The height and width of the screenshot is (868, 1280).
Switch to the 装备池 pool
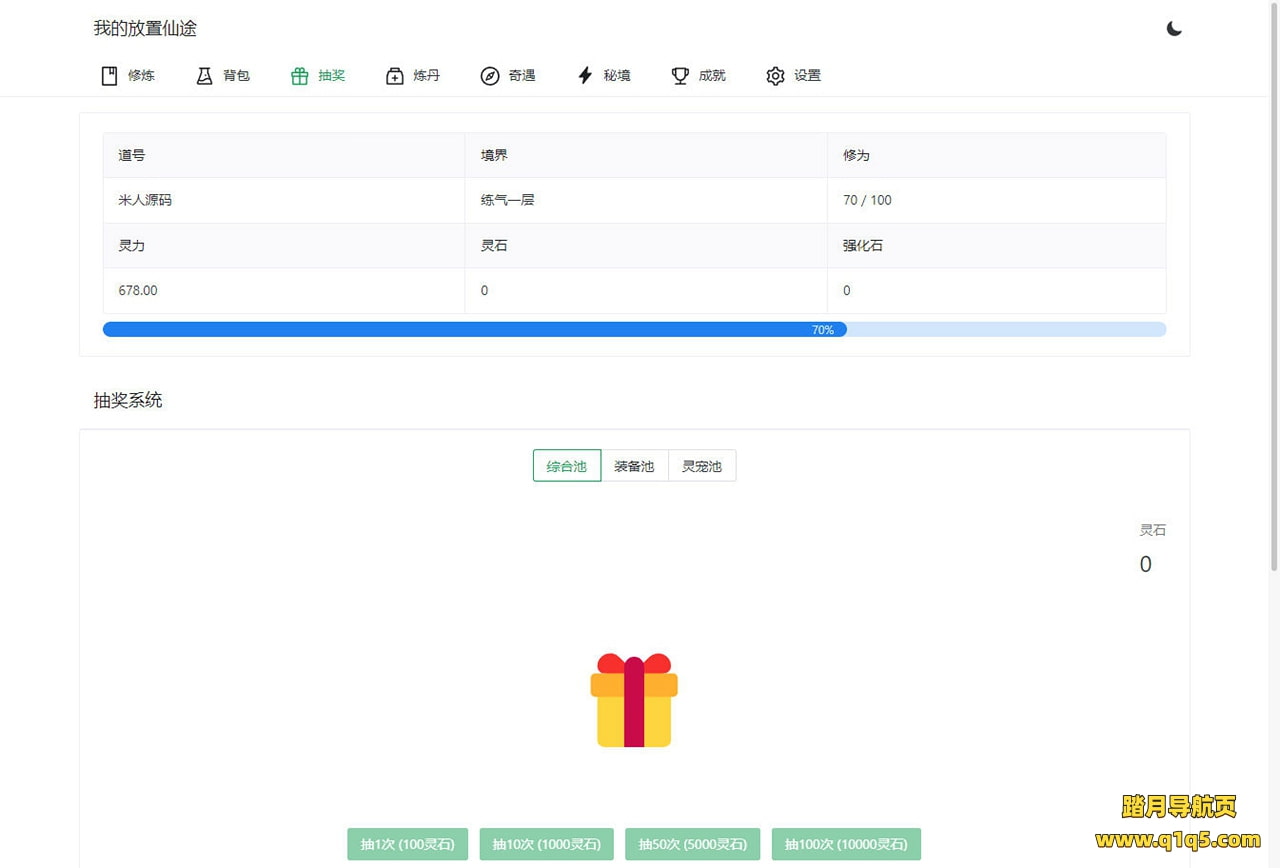tap(634, 466)
